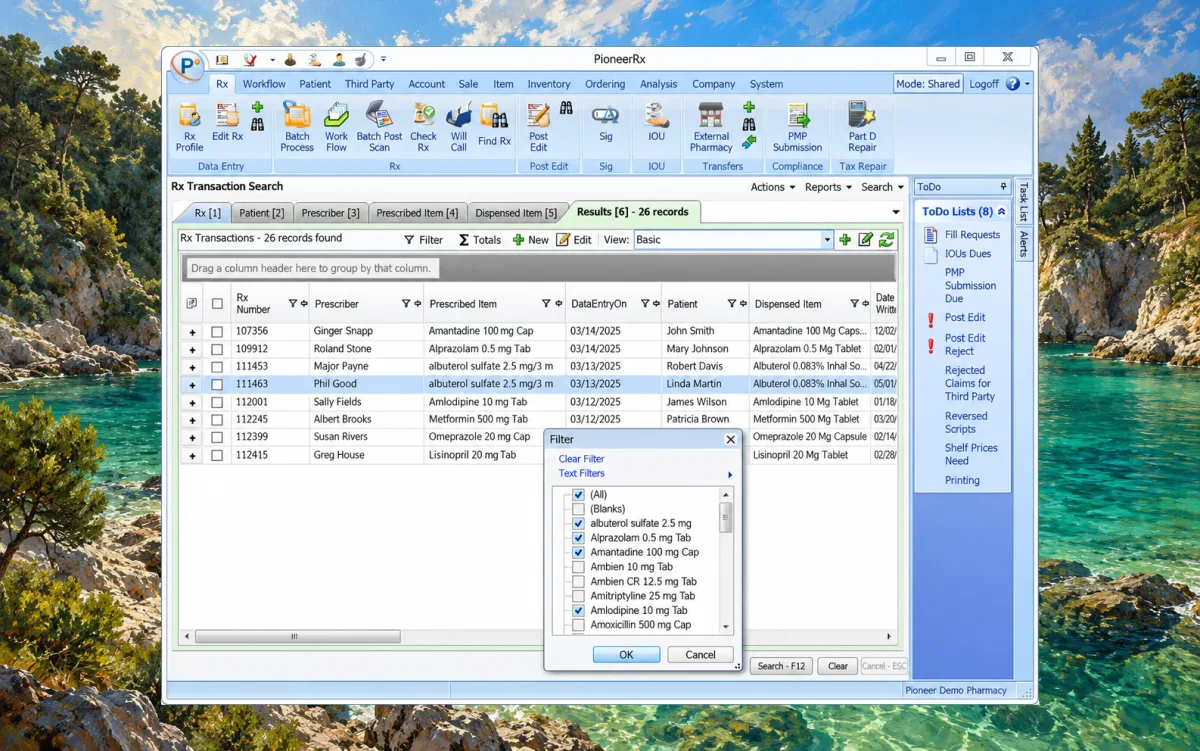
Task: Open Post Edit Reject in ToDo list
Action: pyautogui.click(x=965, y=345)
